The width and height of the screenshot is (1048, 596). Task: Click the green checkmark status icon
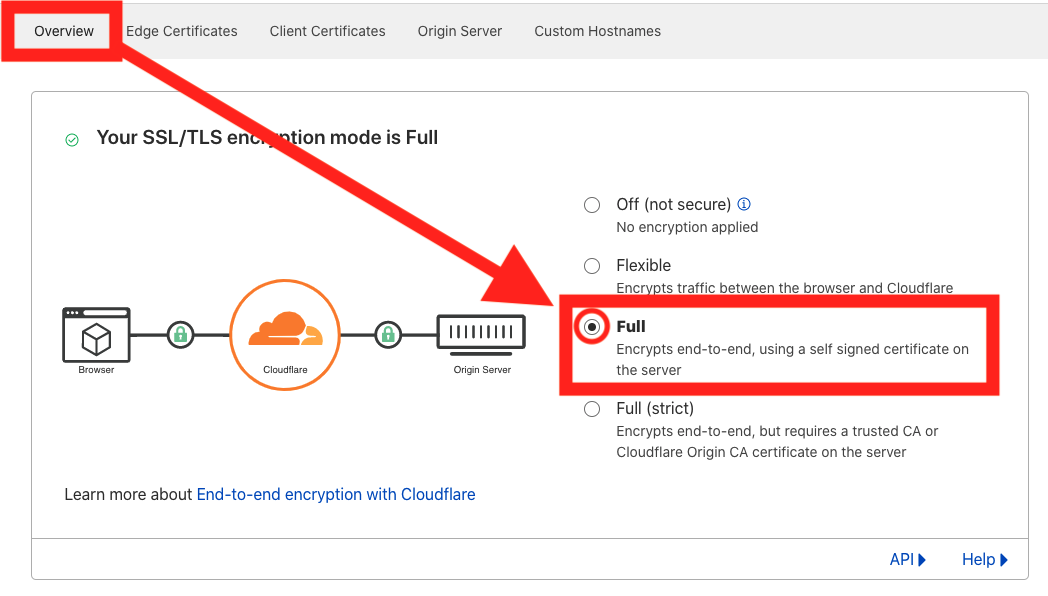[72, 140]
